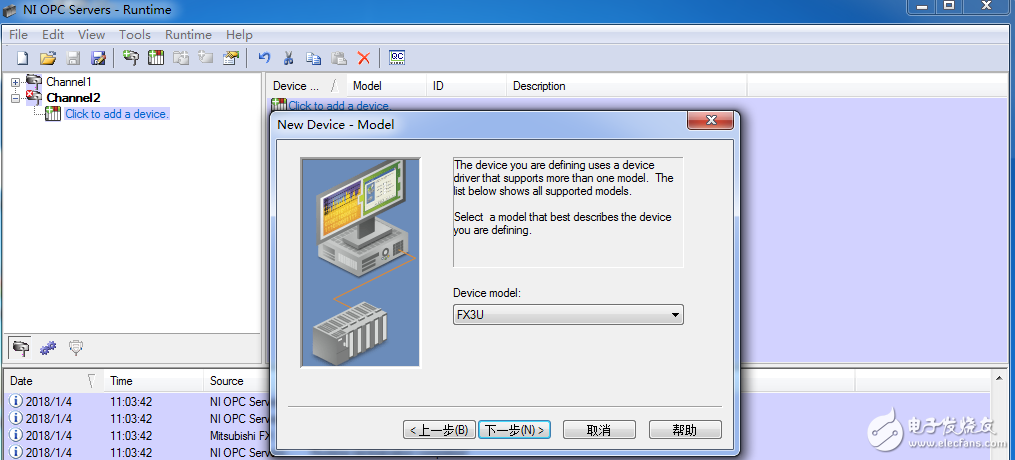The width and height of the screenshot is (1015, 460).
Task: Select the Channel1 tree label
Action: pos(69,82)
